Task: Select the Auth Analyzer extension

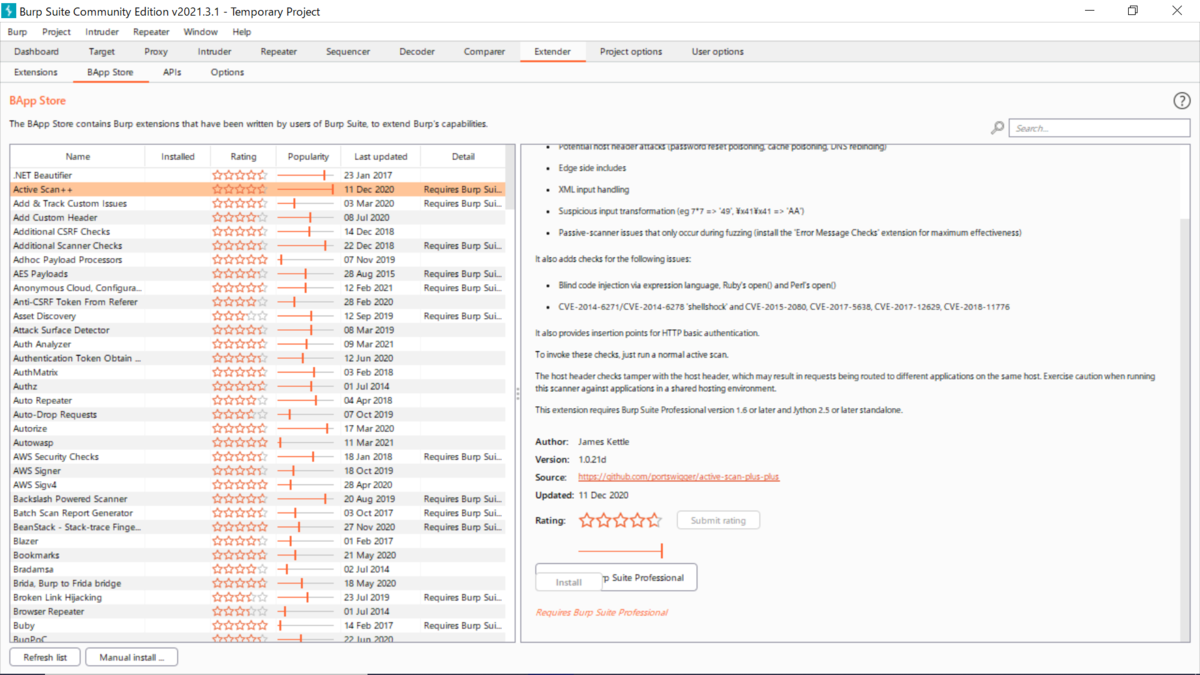Action: click(x=258, y=344)
